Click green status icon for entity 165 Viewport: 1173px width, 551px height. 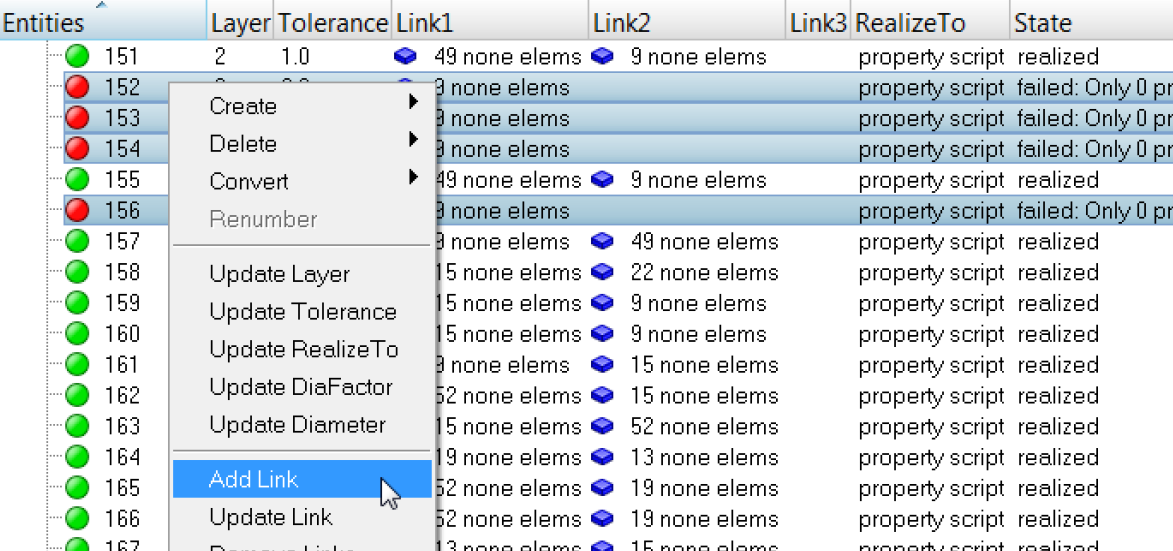(x=78, y=488)
